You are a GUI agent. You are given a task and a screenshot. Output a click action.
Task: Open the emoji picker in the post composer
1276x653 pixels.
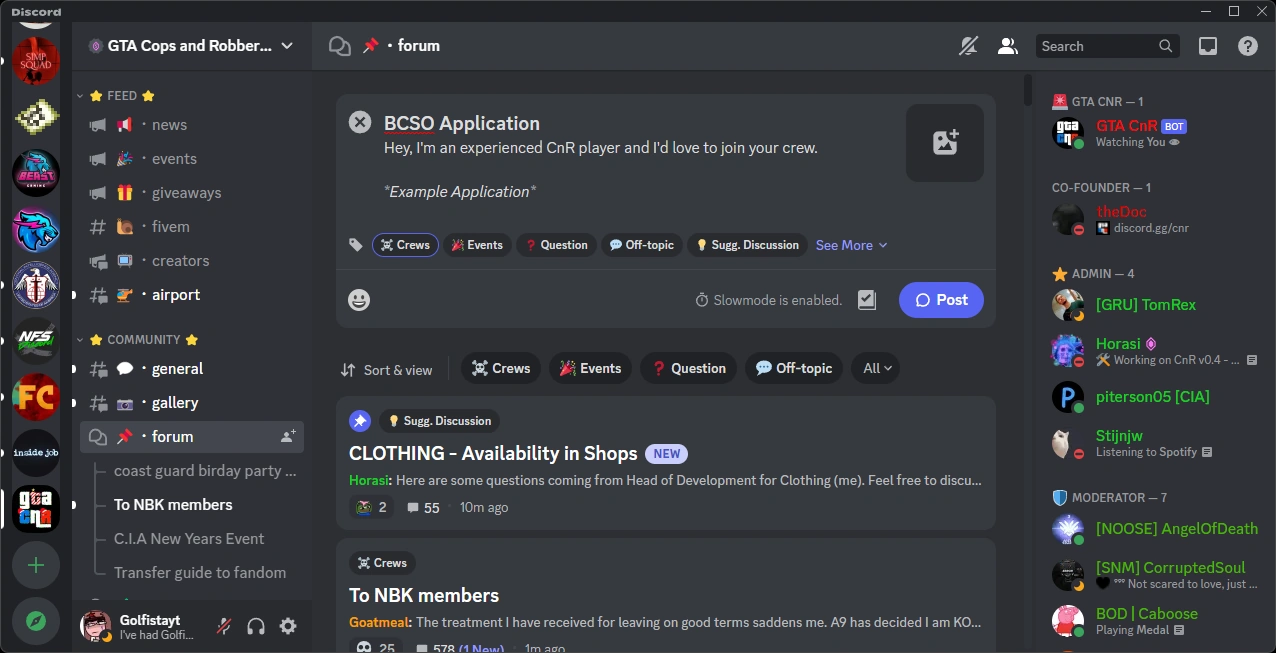359,300
